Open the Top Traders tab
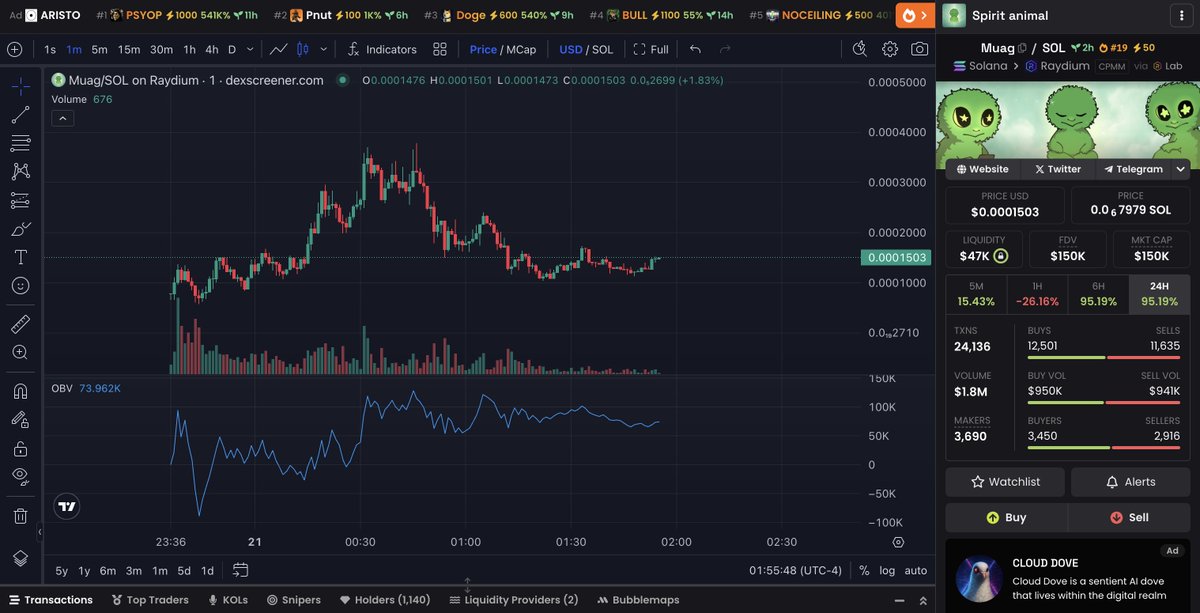1200x613 pixels. point(150,600)
